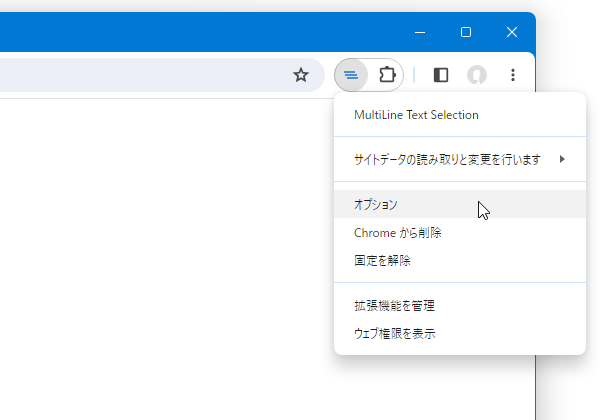Expand the submenu arrow beside サイトデータ
The height and width of the screenshot is (420, 600).
click(x=562, y=159)
